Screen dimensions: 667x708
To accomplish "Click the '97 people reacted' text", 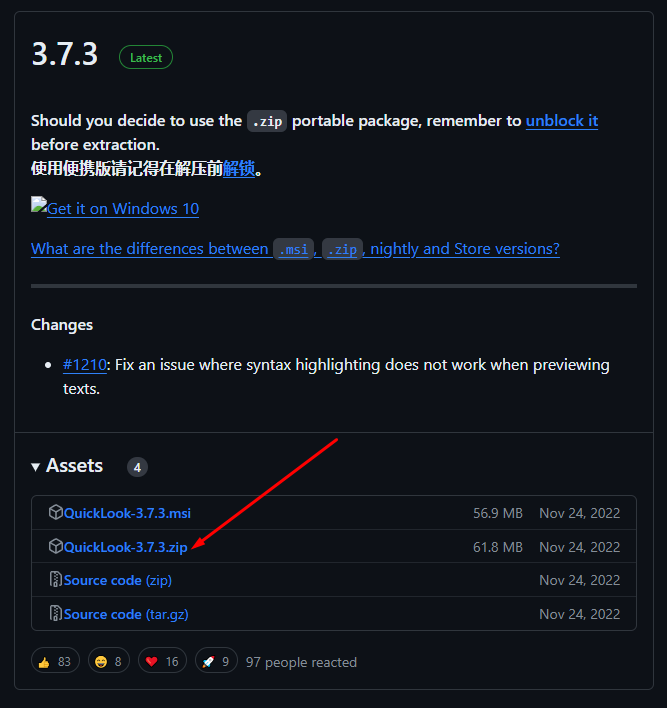I will click(x=301, y=662).
